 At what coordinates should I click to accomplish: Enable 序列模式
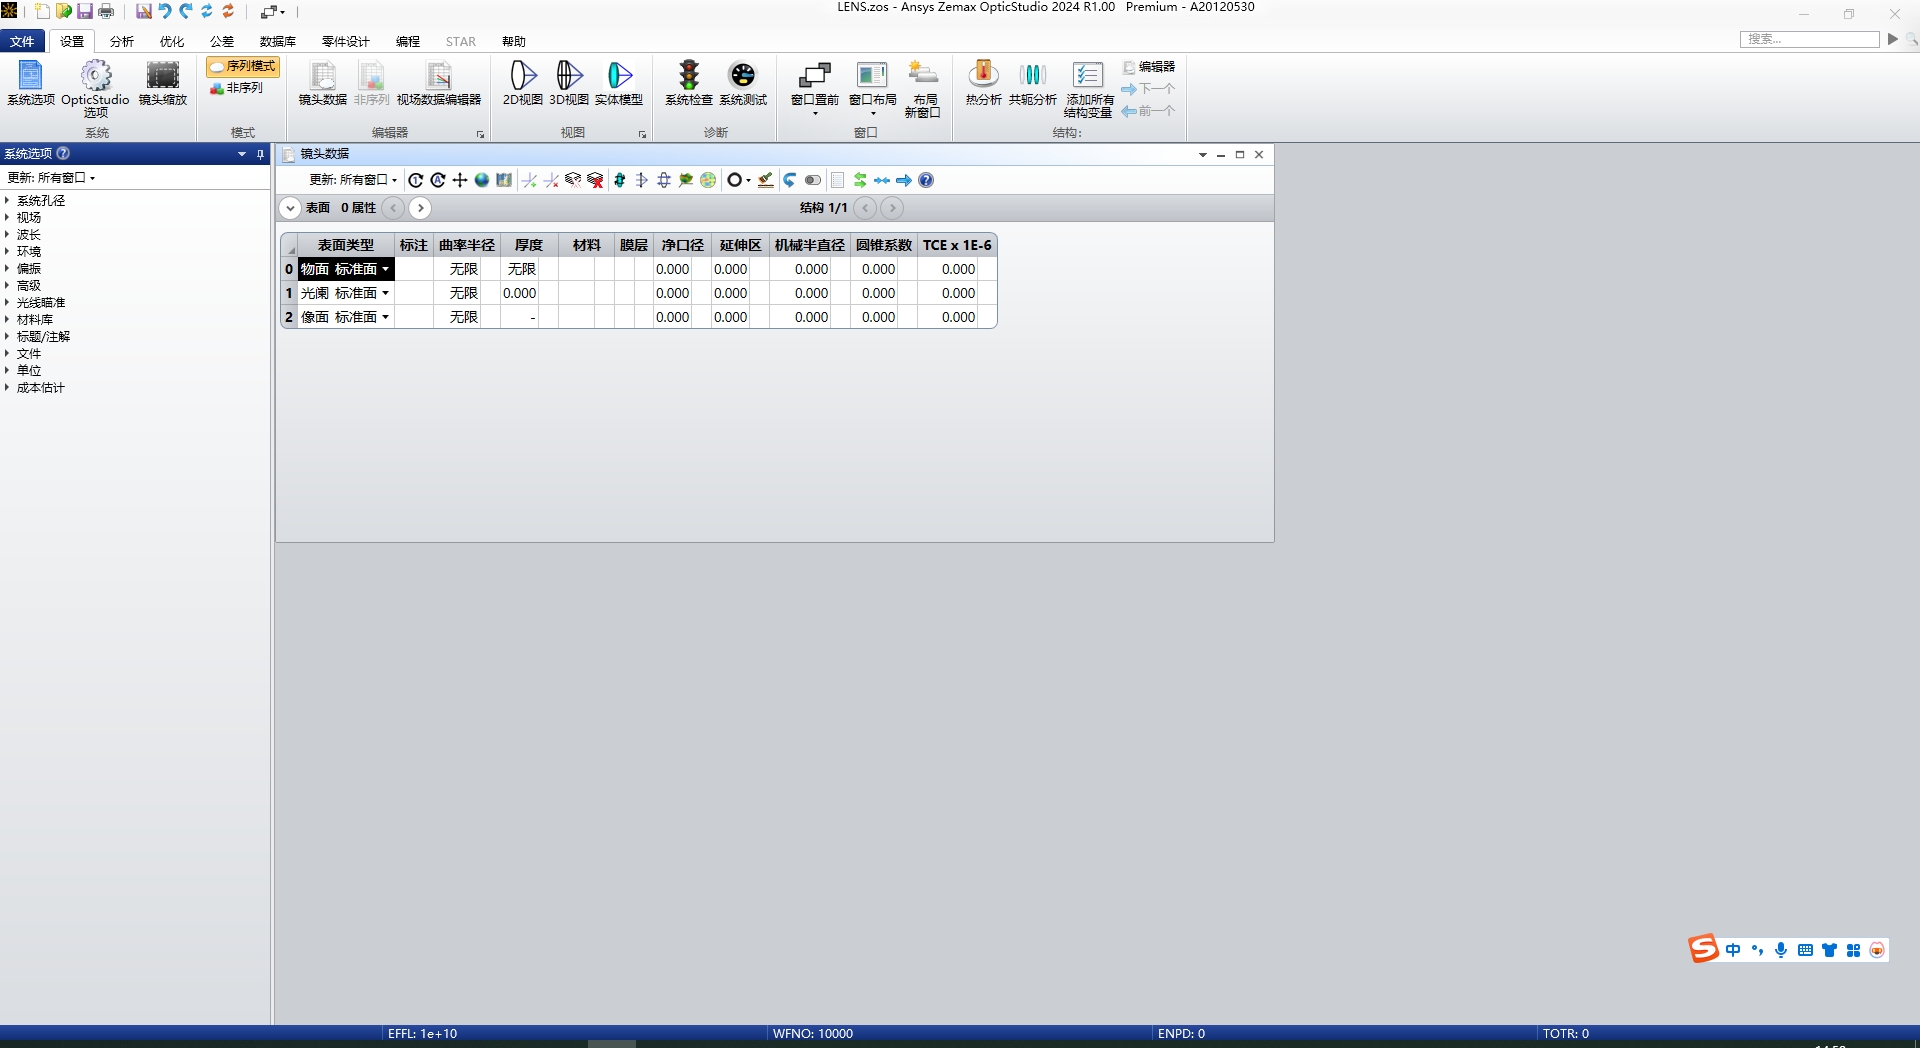tap(242, 66)
